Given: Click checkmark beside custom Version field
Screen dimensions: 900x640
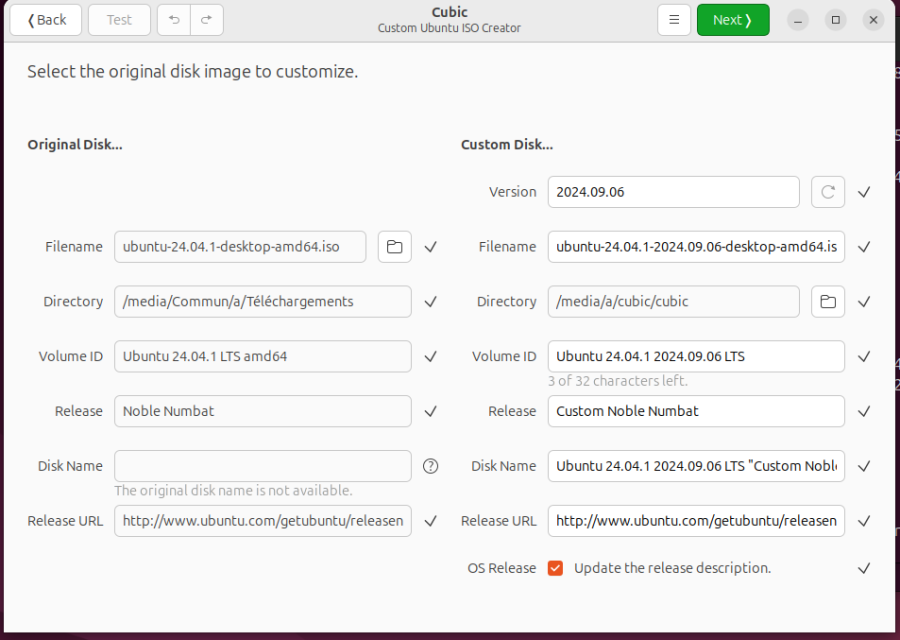Looking at the screenshot, I should [864, 192].
